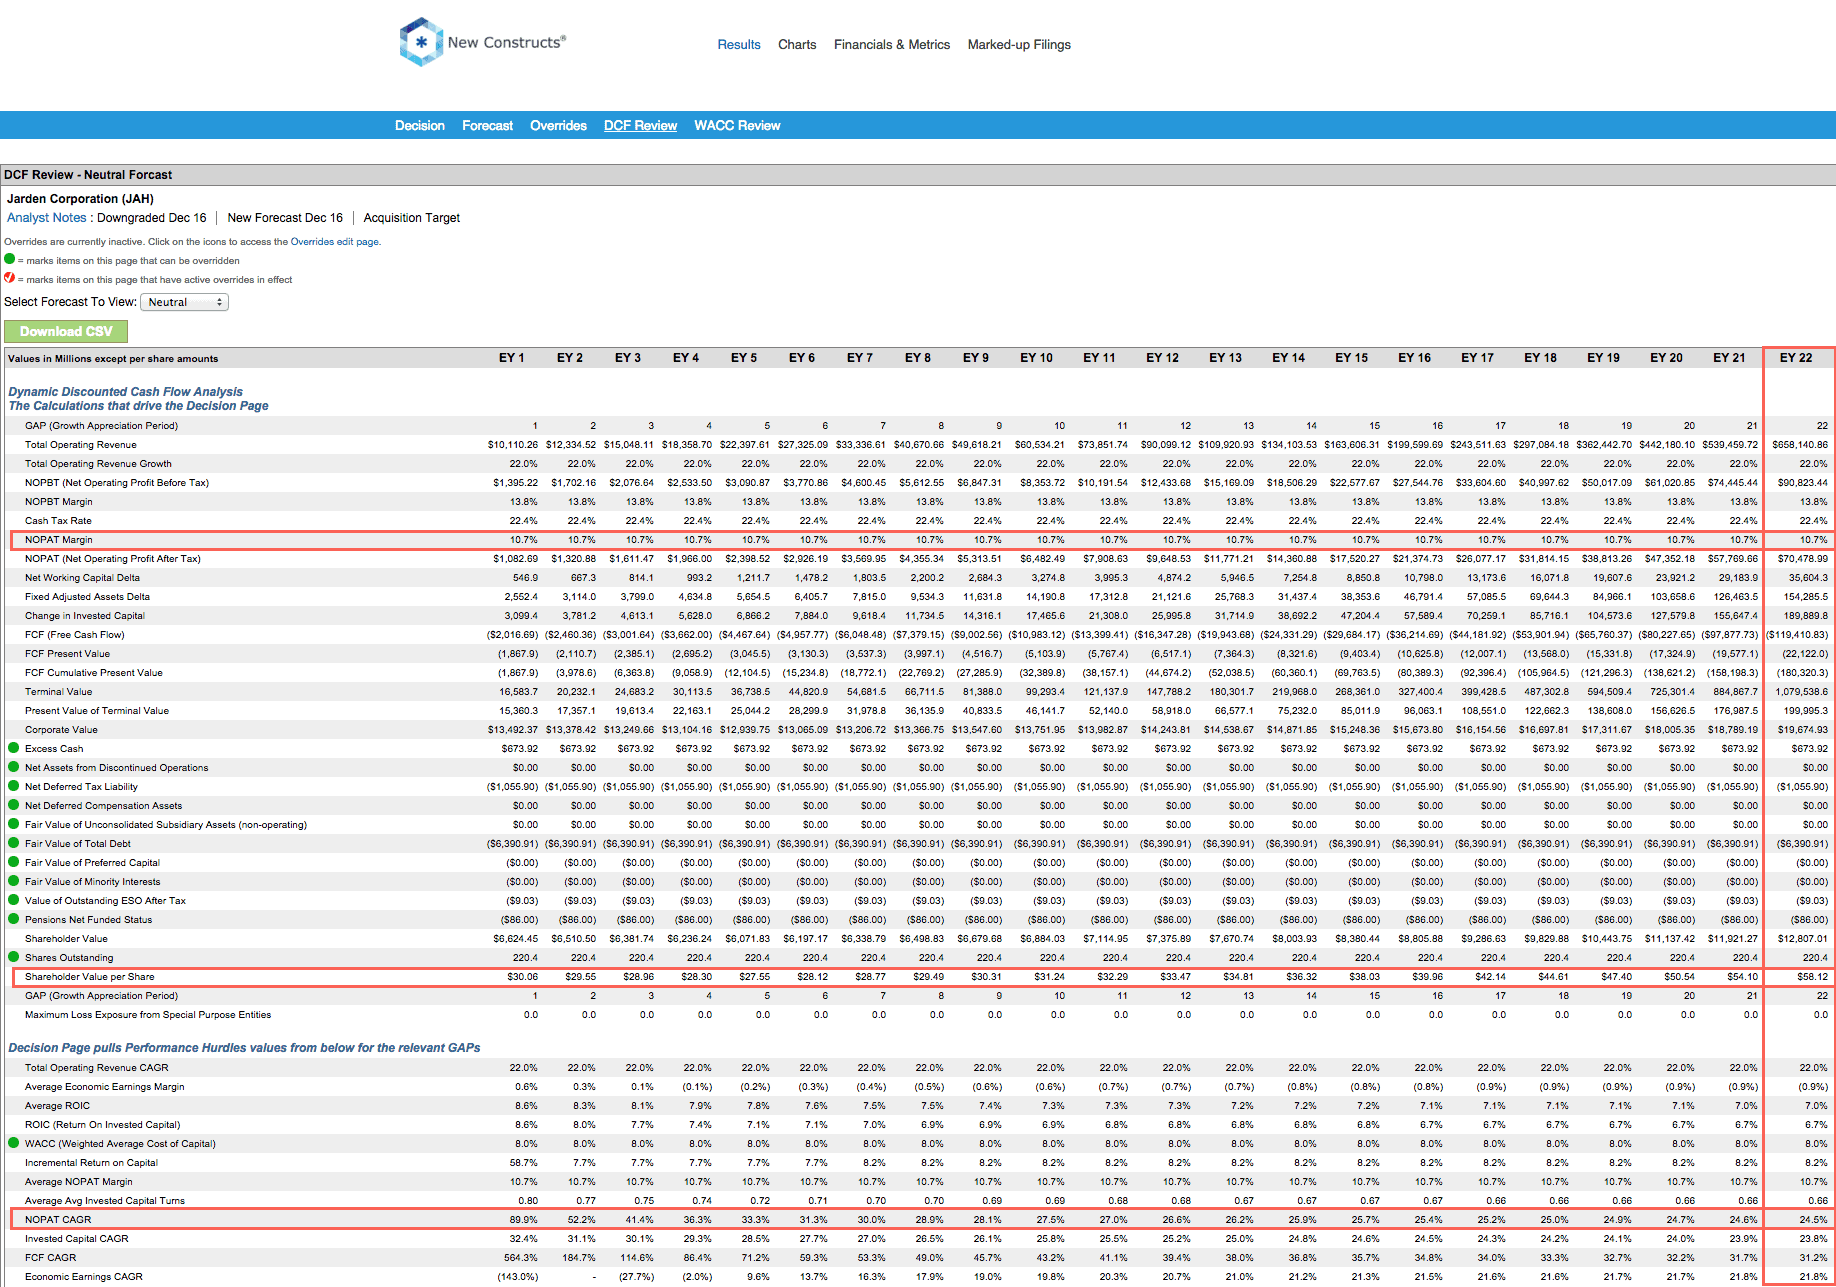Click the Cash Tax Rate row label

[x=58, y=520]
